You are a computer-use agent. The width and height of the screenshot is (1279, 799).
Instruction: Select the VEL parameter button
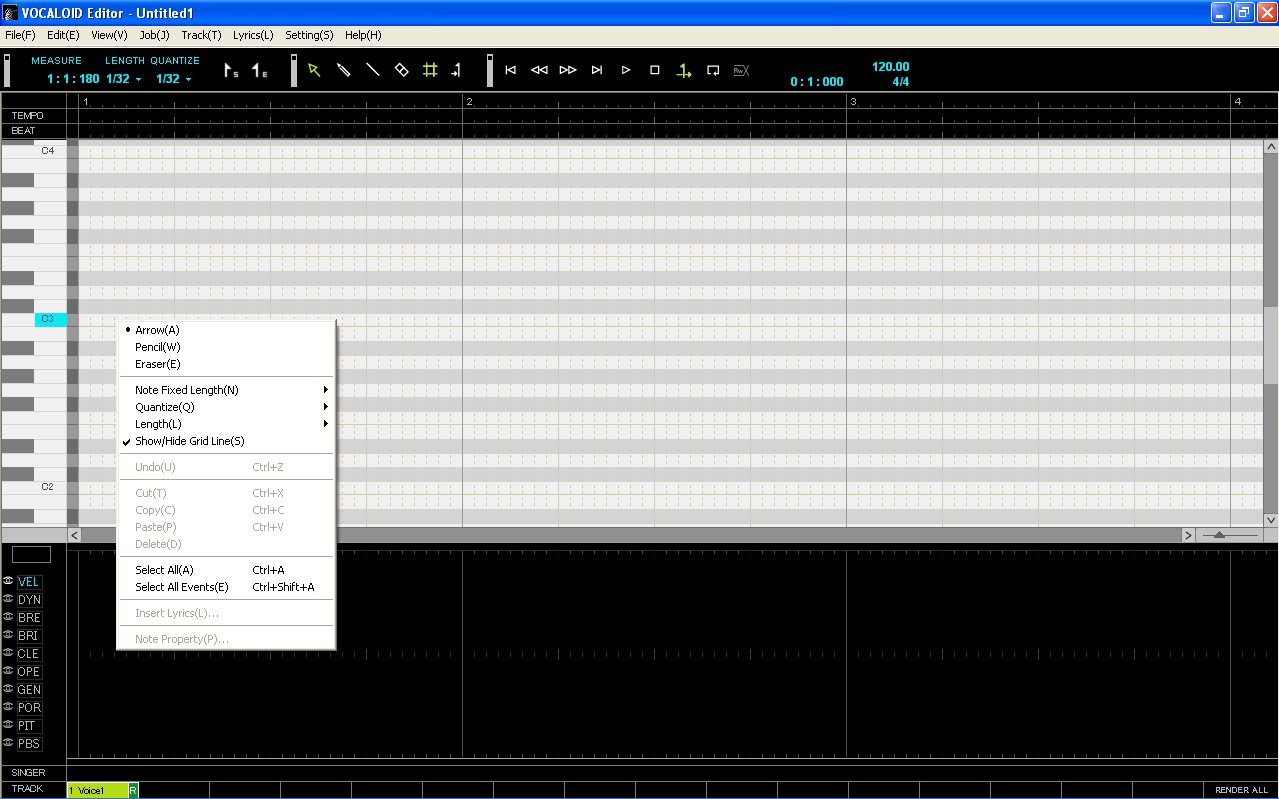click(28, 581)
